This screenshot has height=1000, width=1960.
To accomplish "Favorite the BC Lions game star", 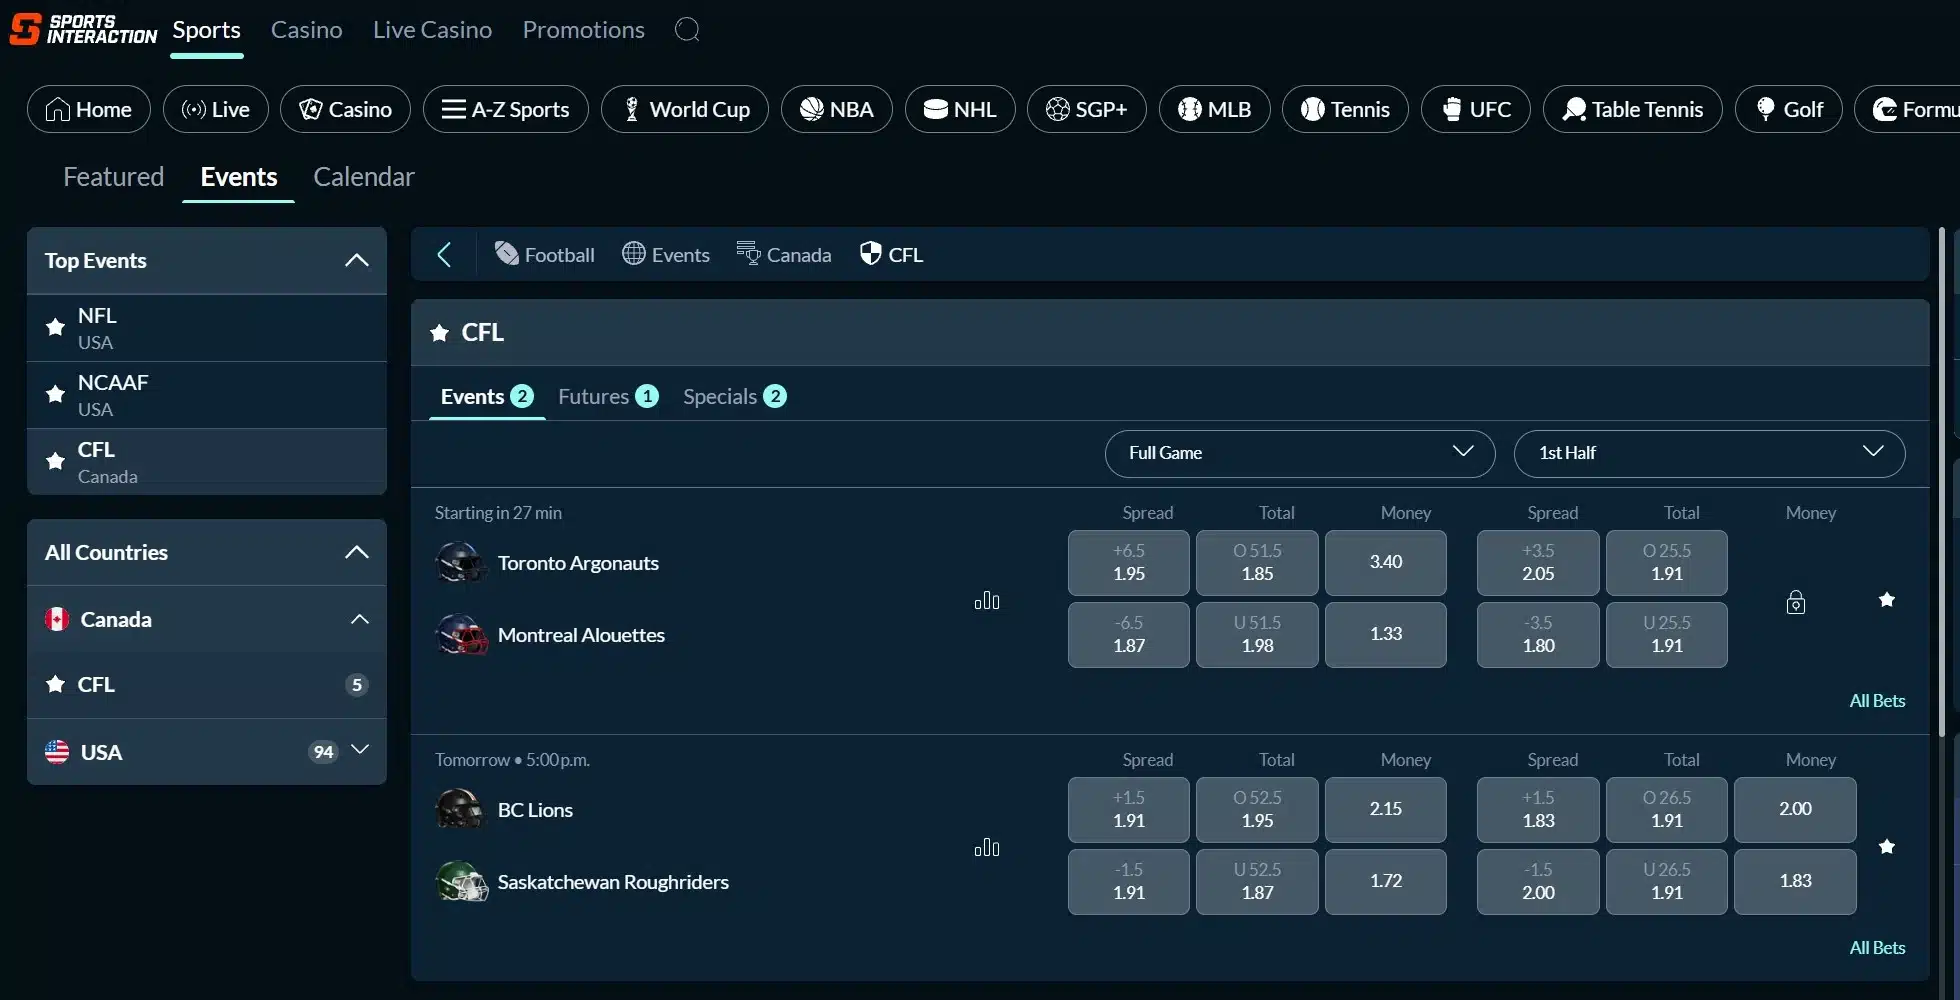I will 1887,847.
